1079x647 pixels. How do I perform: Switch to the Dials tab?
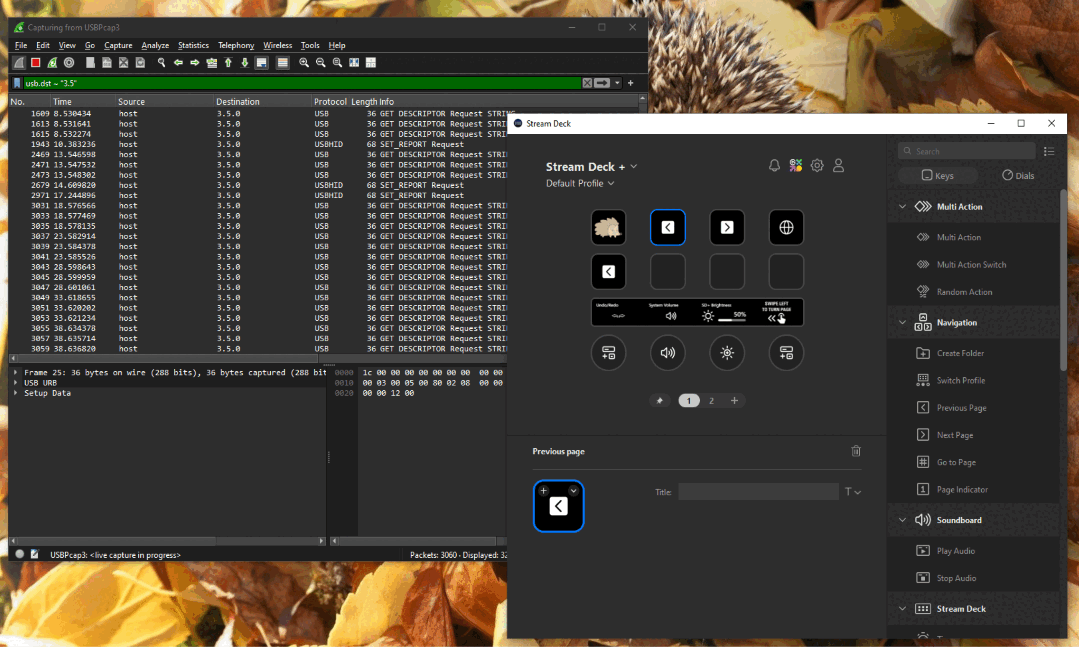click(x=1020, y=176)
